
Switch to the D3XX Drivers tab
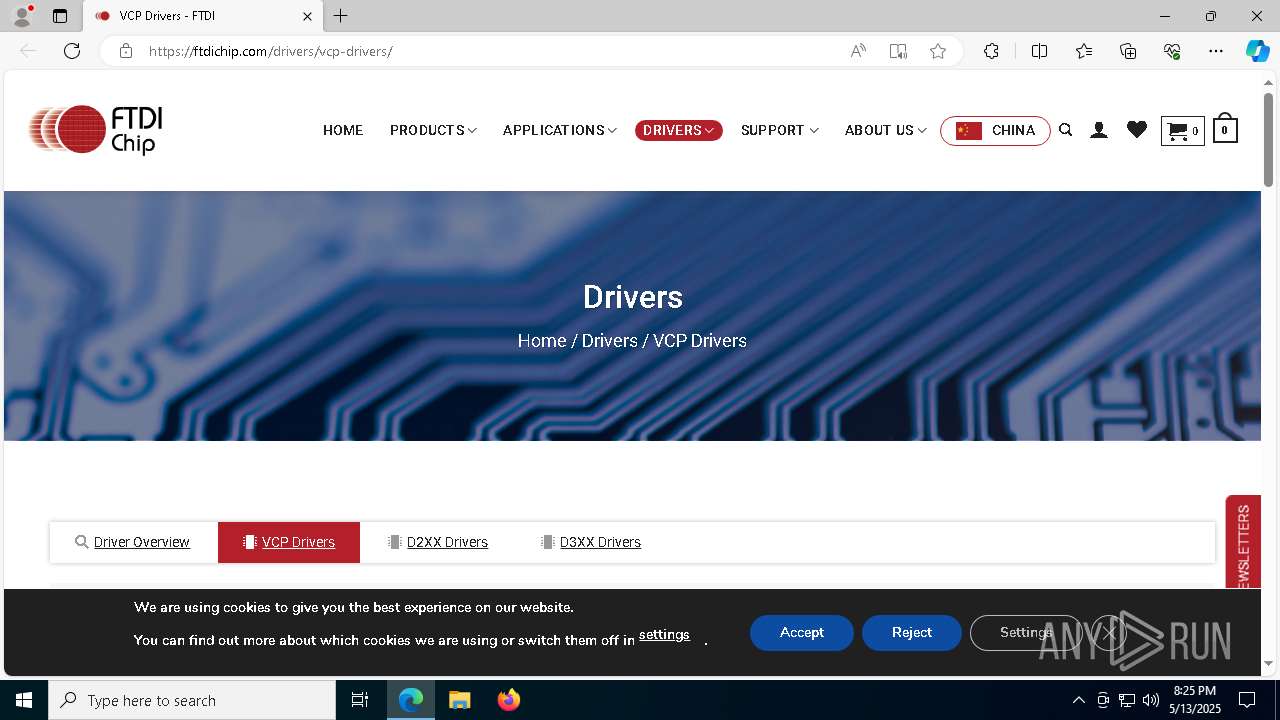tap(590, 542)
